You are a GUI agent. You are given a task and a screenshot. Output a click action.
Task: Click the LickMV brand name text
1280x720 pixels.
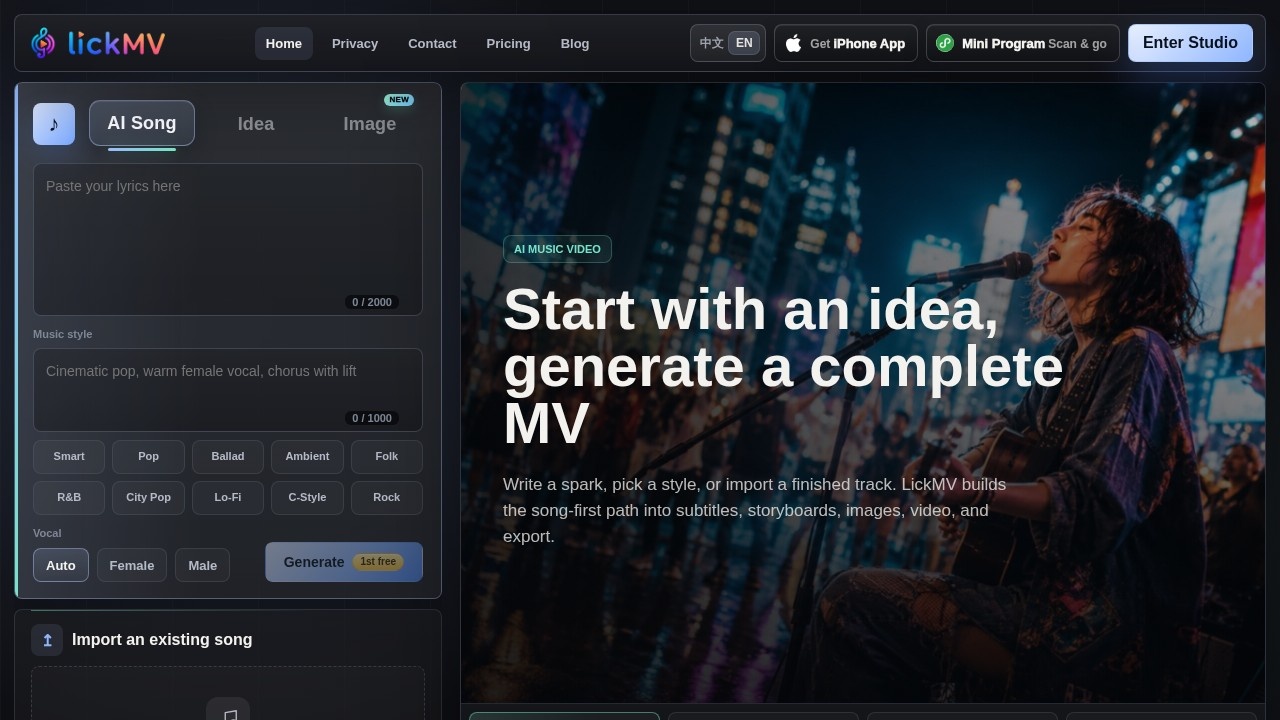(x=116, y=43)
